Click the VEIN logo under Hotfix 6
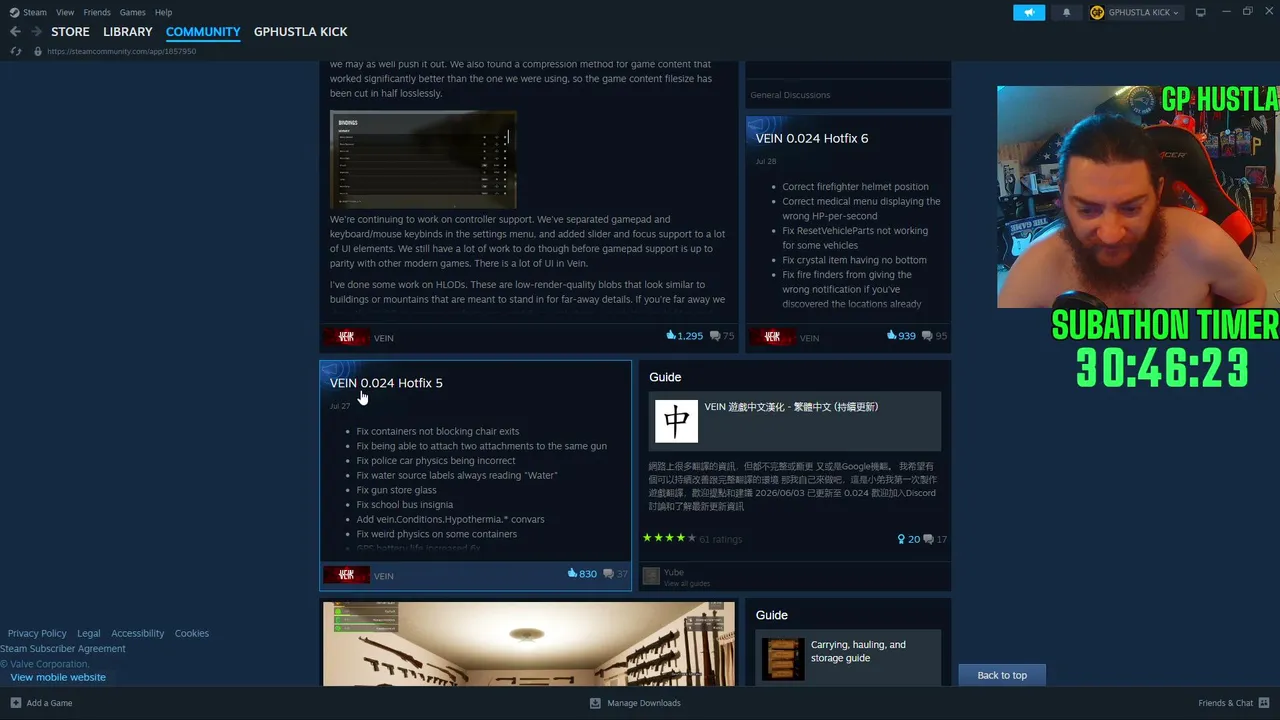This screenshot has height=720, width=1280. click(x=772, y=337)
